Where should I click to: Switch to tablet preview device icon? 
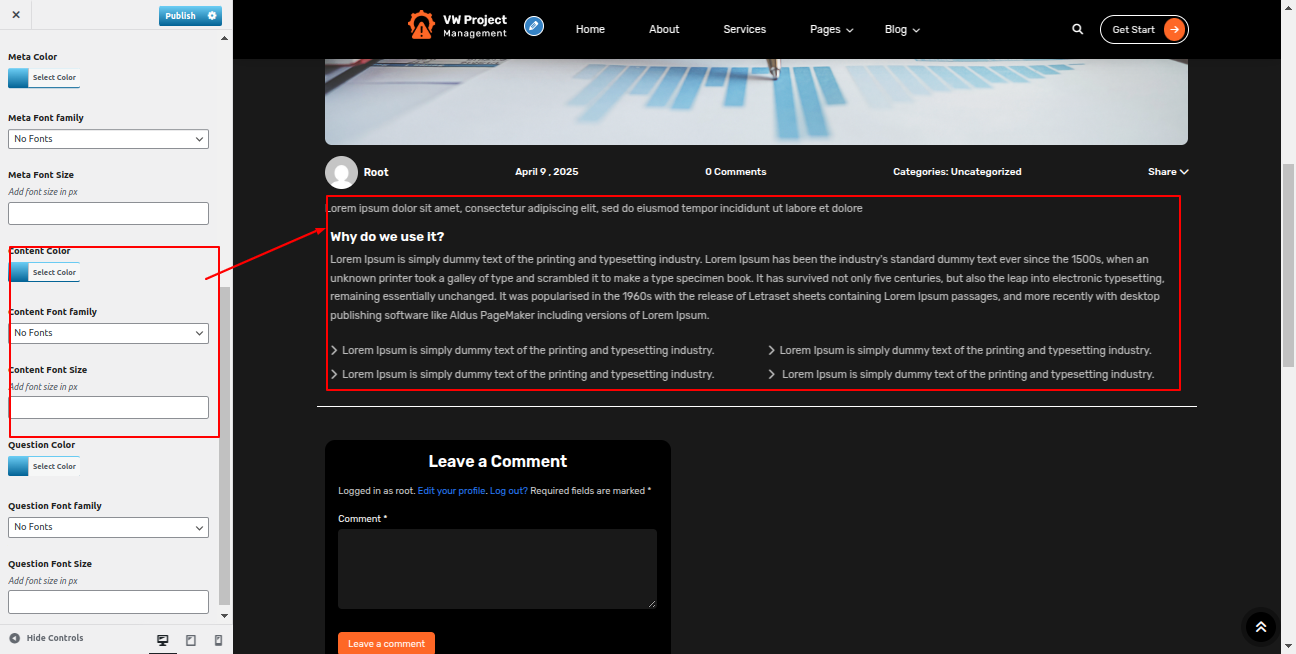pyautogui.click(x=191, y=640)
